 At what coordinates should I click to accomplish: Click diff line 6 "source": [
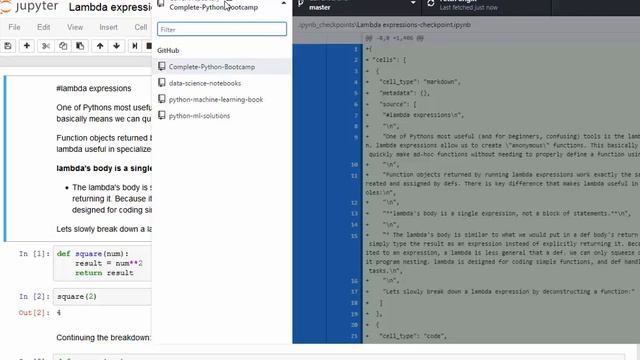pos(398,104)
